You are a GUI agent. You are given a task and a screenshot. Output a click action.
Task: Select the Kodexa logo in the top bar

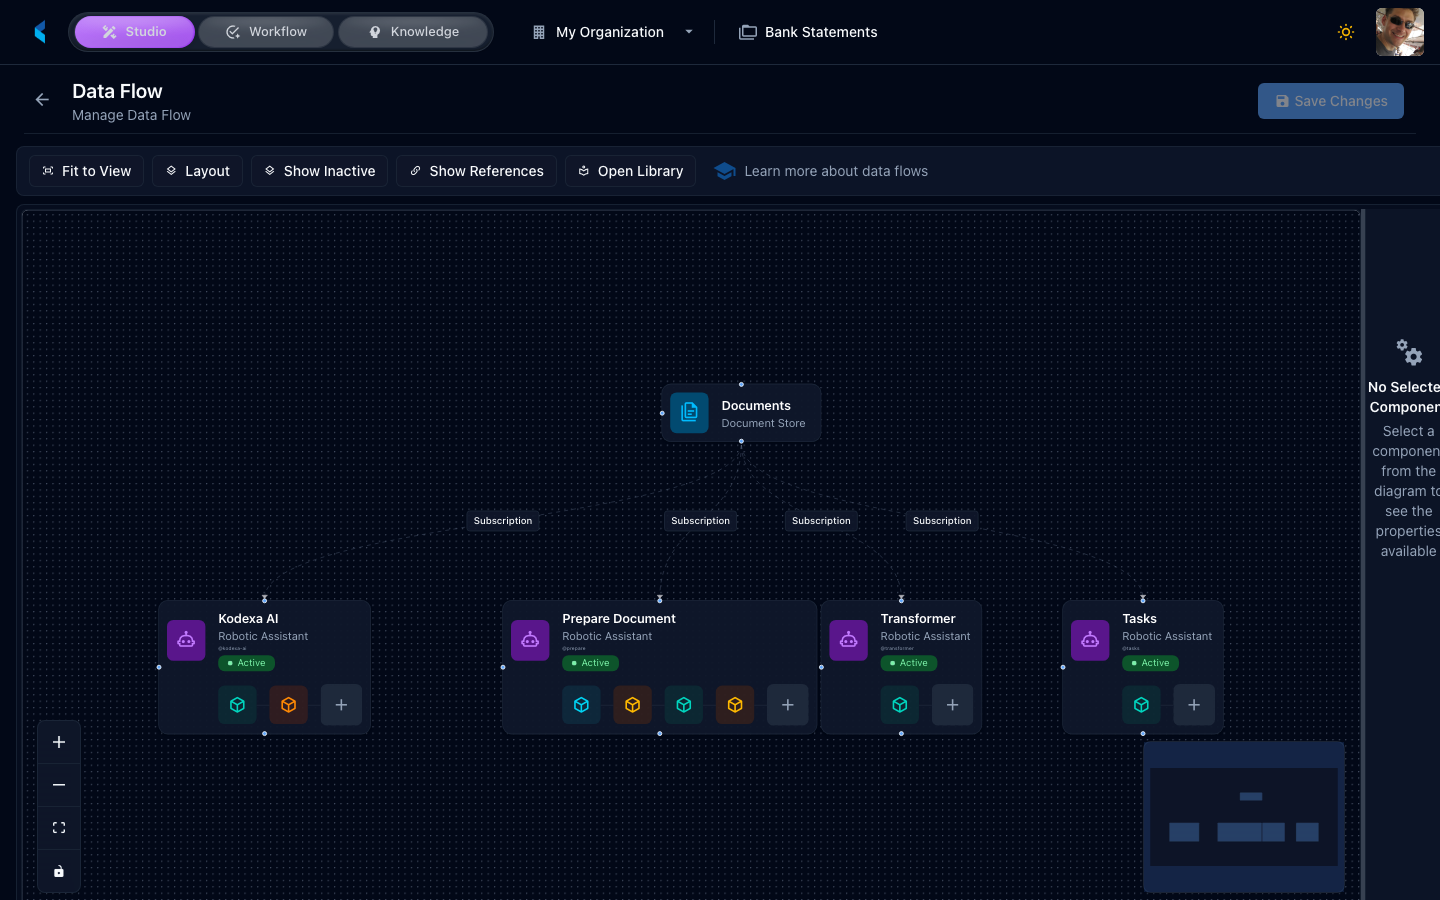[39, 31]
